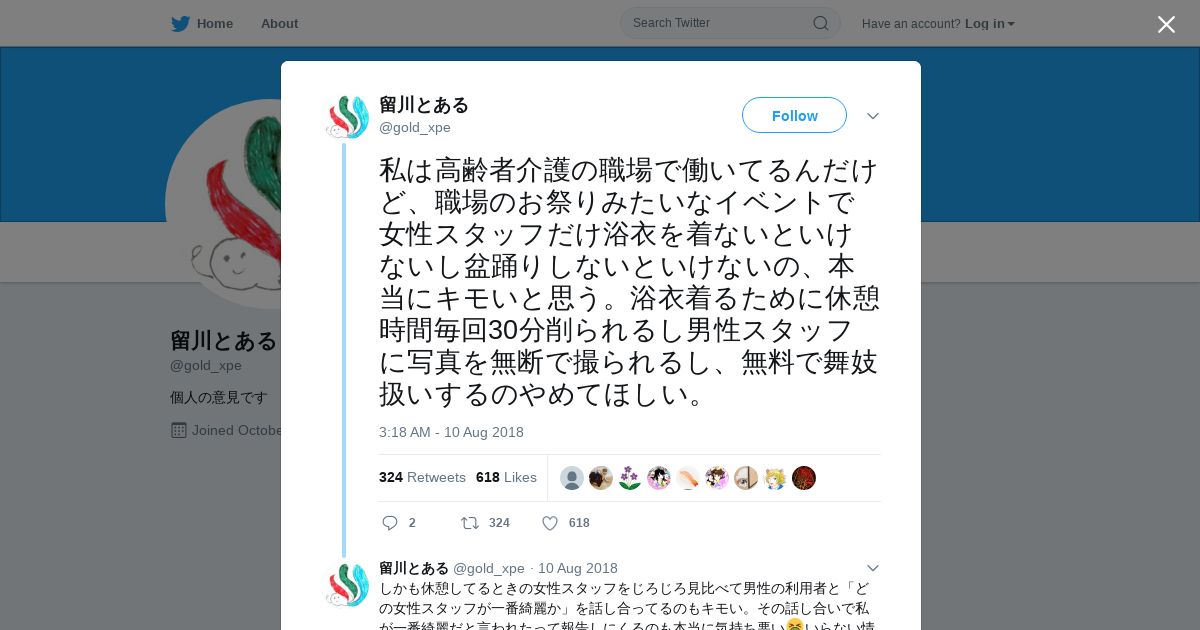The width and height of the screenshot is (1200, 630).
Task: Click the Twitter bird Home icon
Action: 180,24
